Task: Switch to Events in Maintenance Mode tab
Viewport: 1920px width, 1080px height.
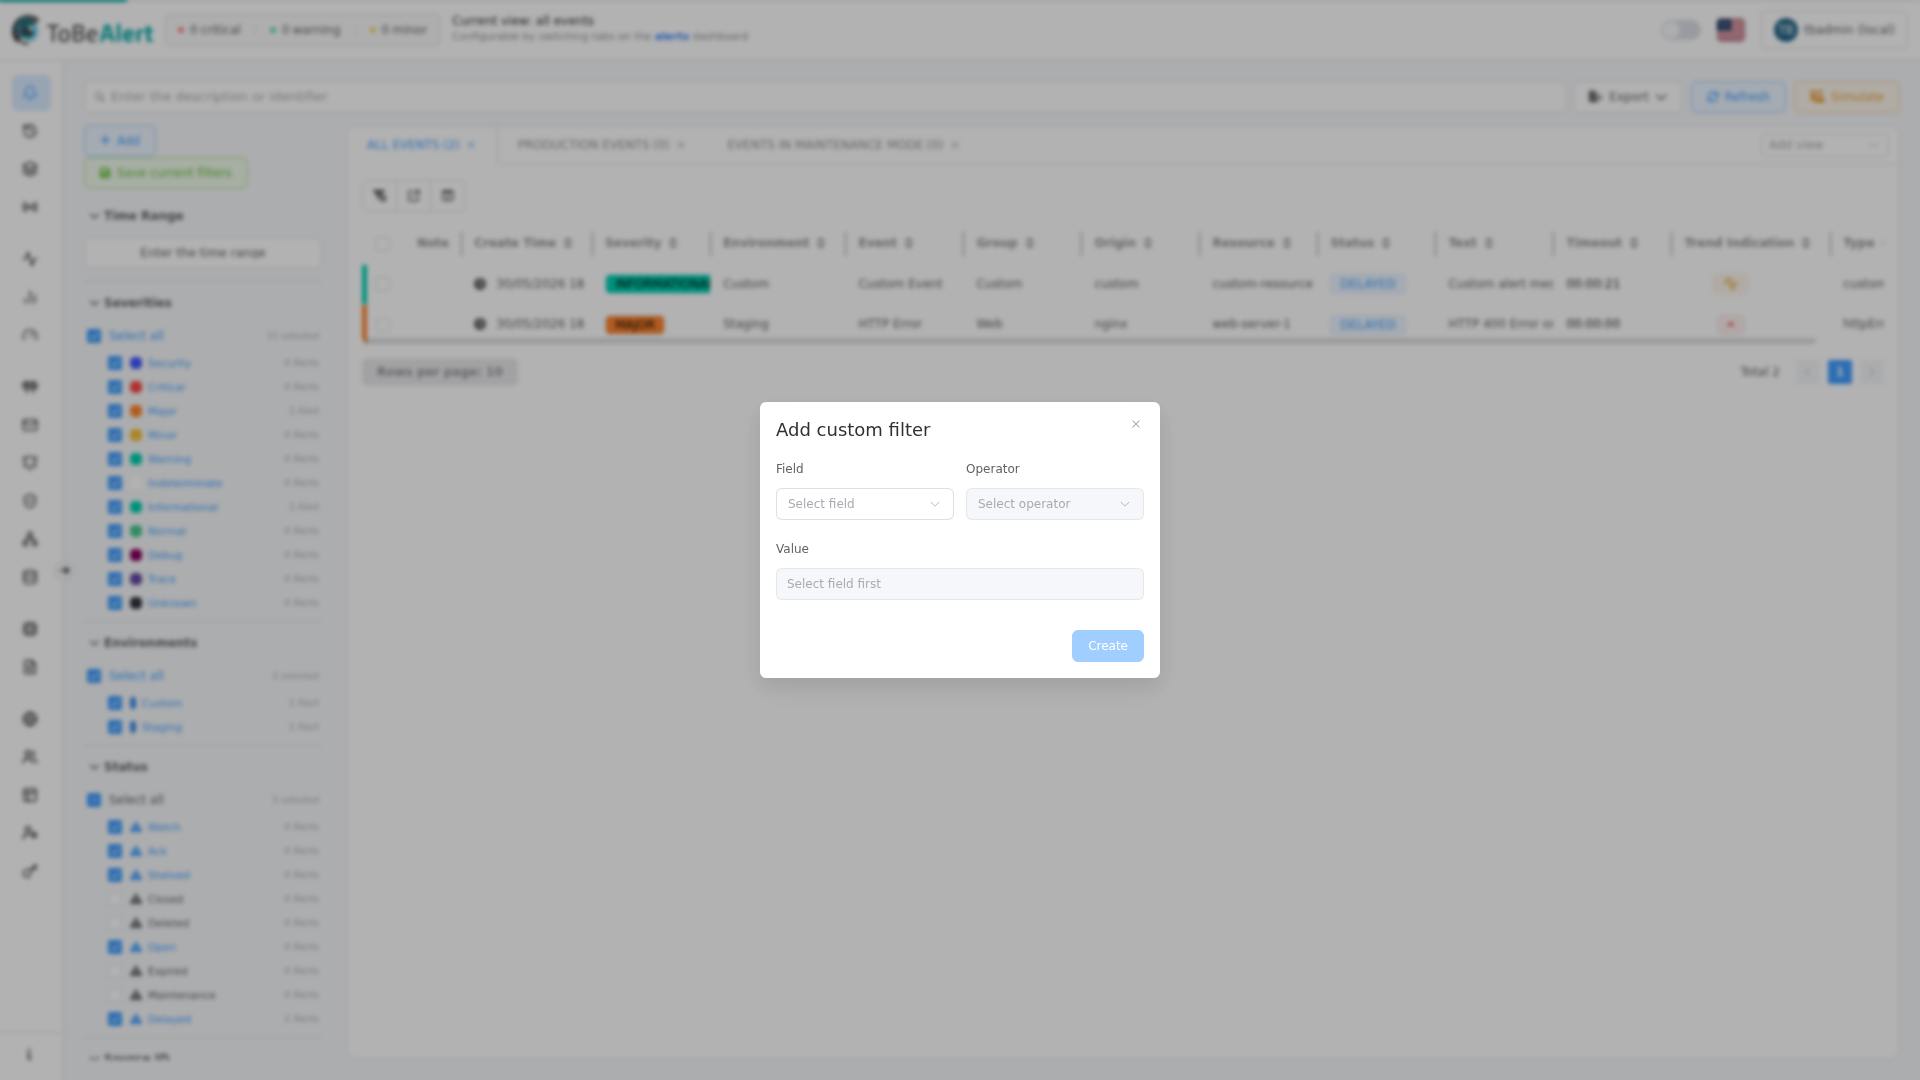Action: (x=835, y=145)
